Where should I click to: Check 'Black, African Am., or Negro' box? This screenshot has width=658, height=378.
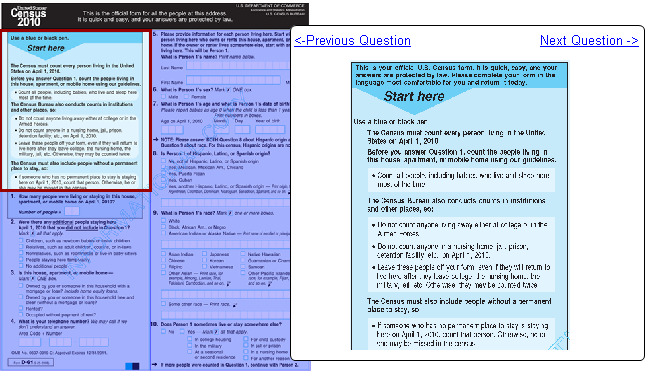pyautogui.click(x=164, y=227)
